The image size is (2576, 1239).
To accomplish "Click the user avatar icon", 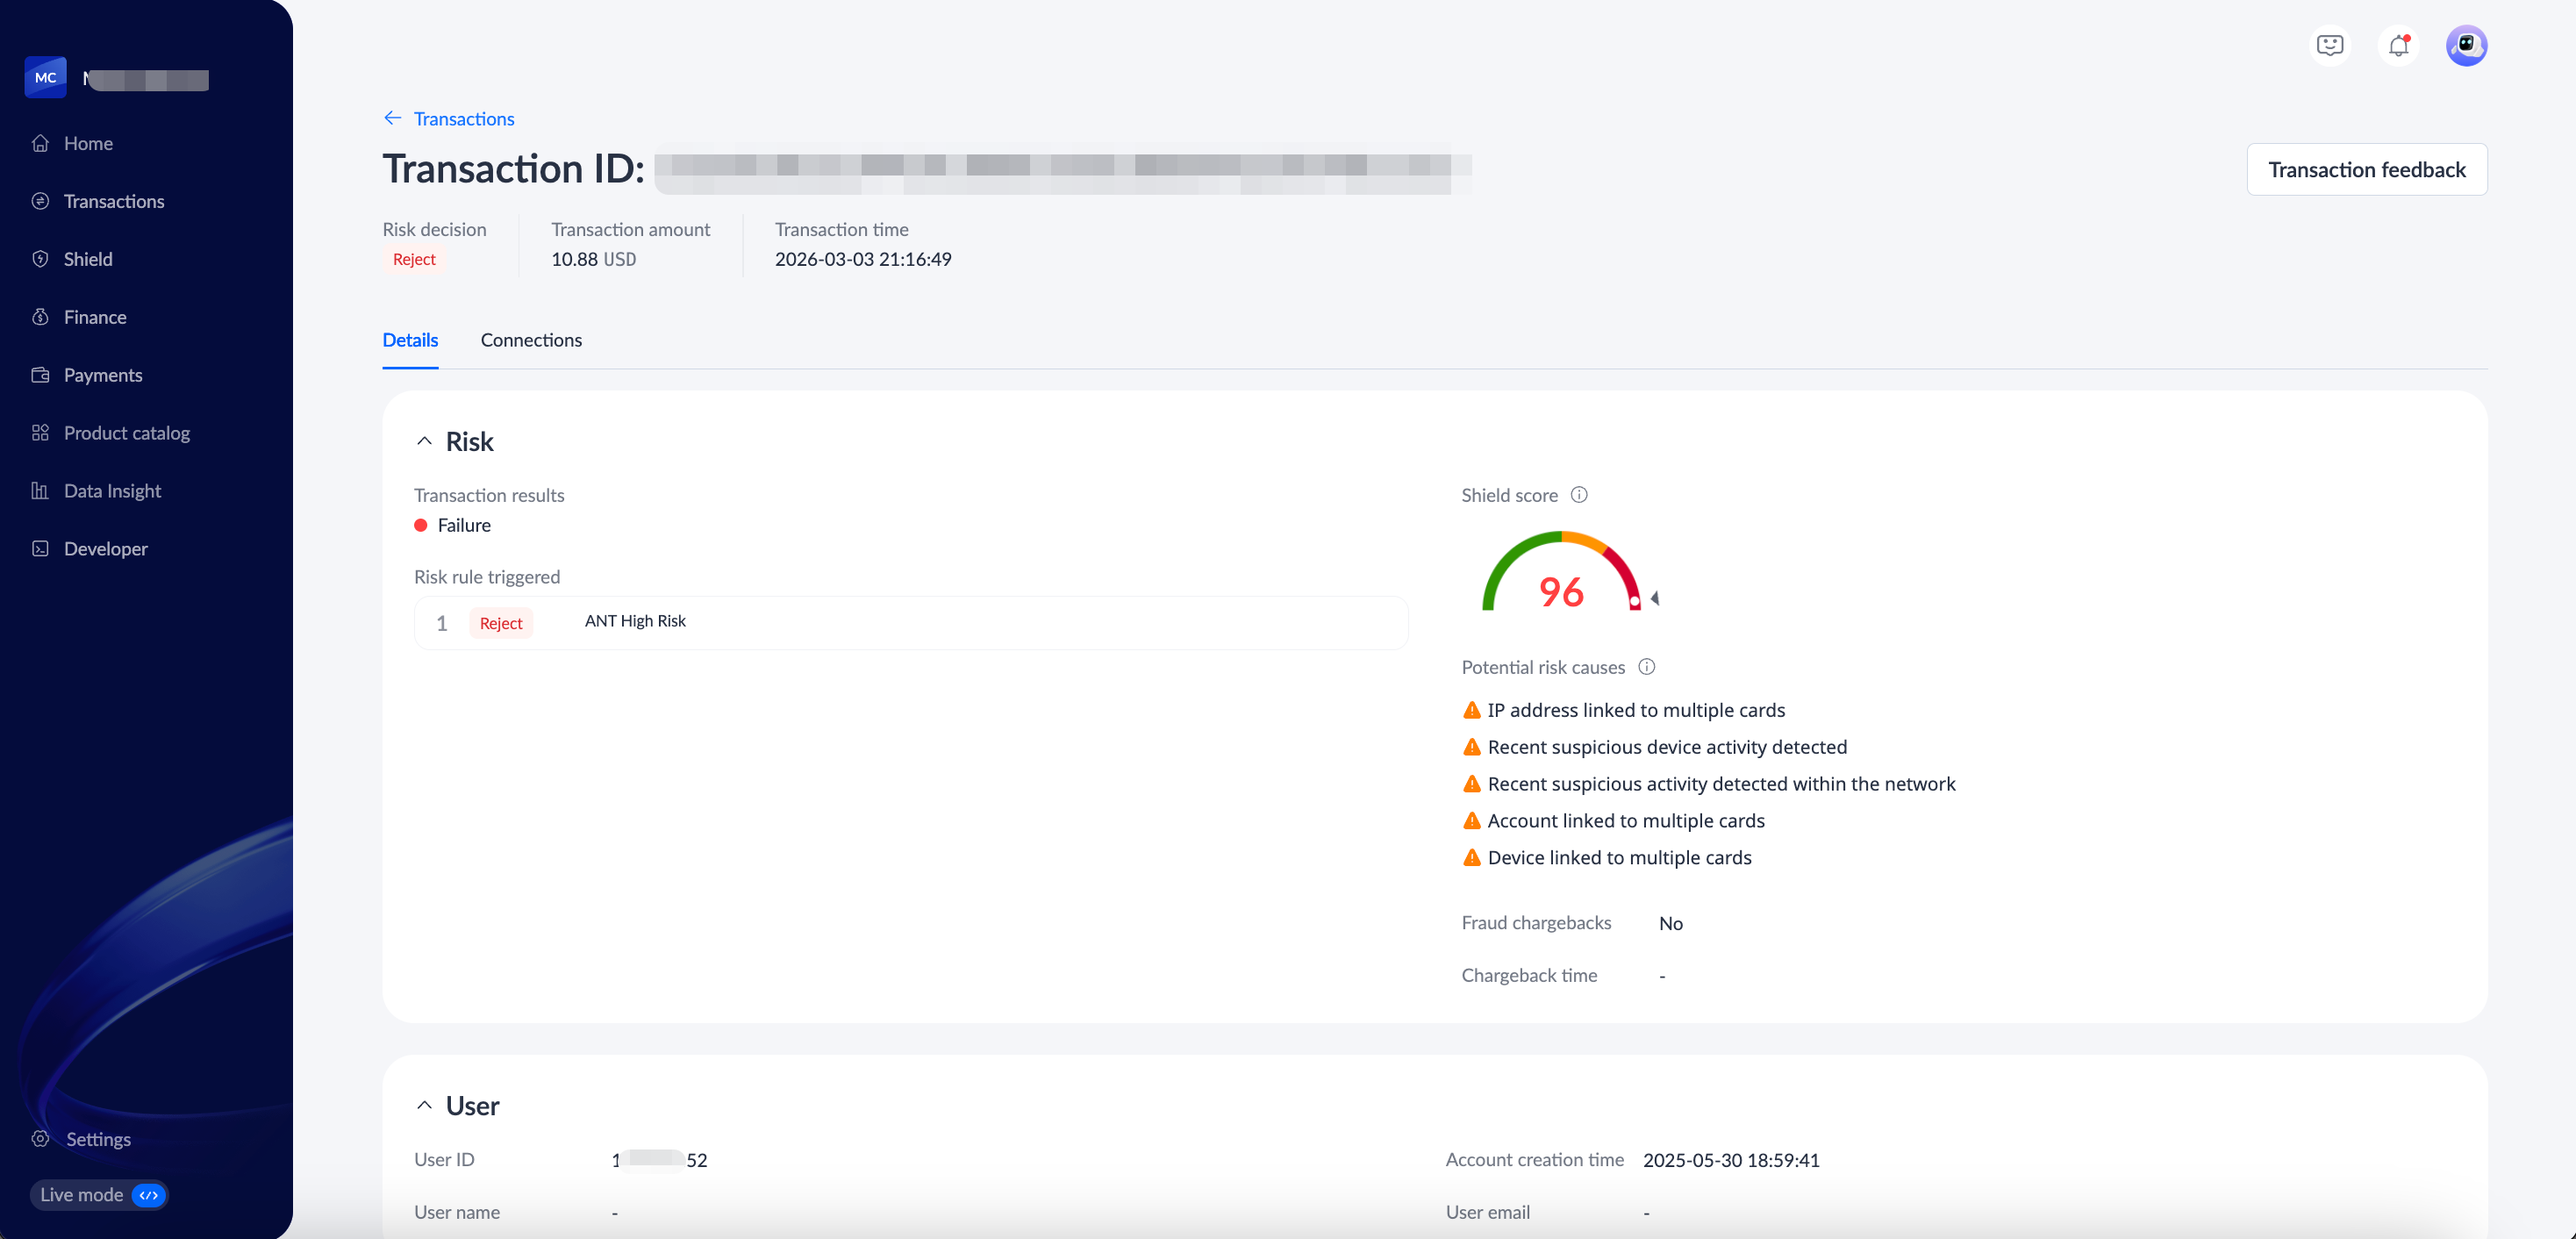I will coord(2466,46).
